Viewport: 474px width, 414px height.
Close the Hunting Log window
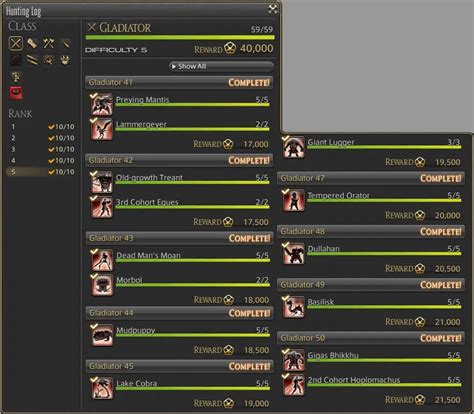pos(273,9)
